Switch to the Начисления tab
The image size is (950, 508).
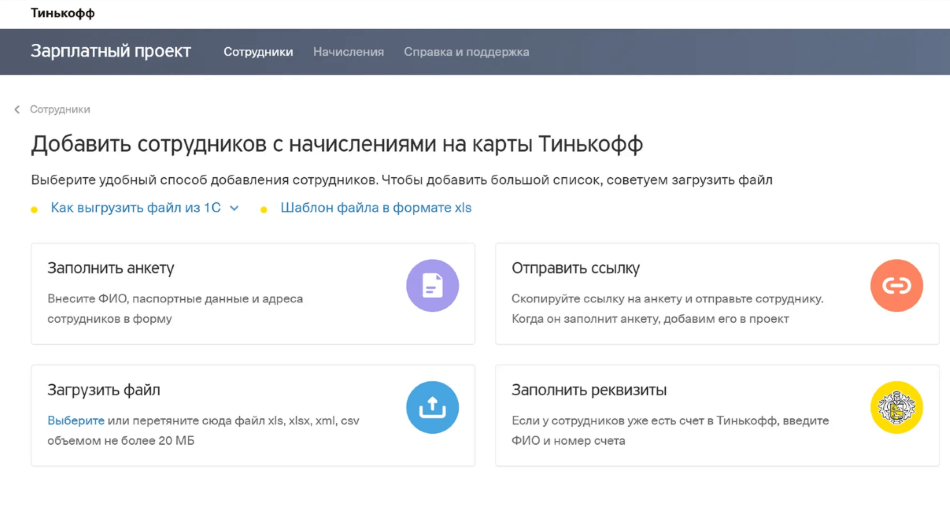pyautogui.click(x=348, y=52)
